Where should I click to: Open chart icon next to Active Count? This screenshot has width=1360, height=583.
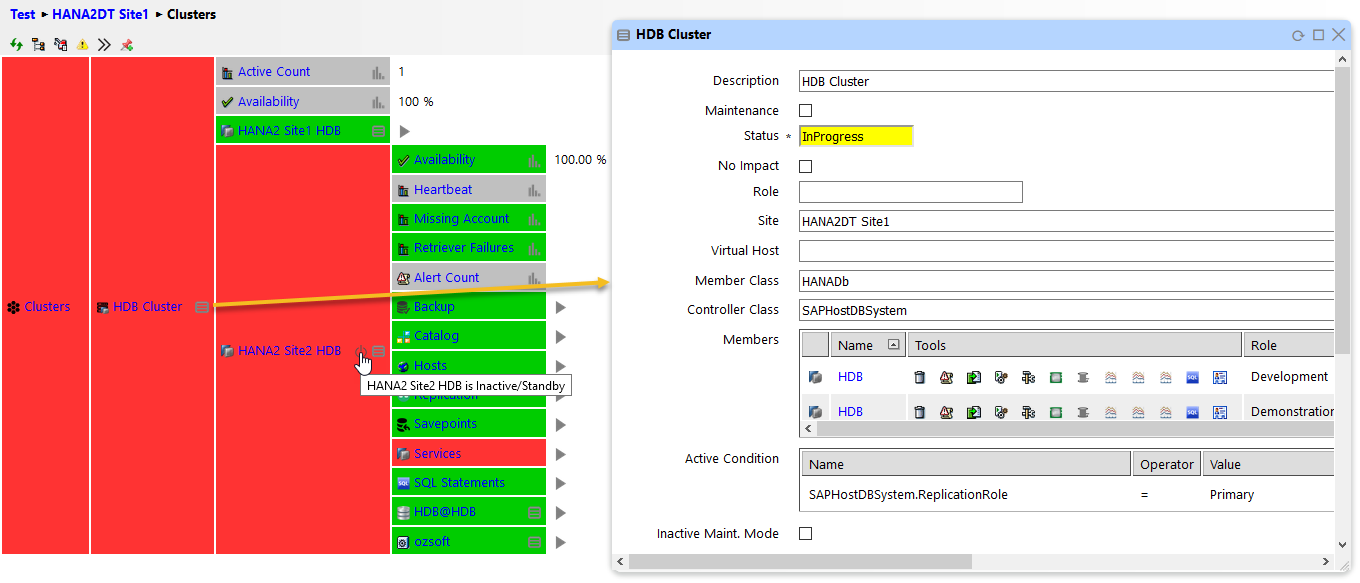click(378, 72)
